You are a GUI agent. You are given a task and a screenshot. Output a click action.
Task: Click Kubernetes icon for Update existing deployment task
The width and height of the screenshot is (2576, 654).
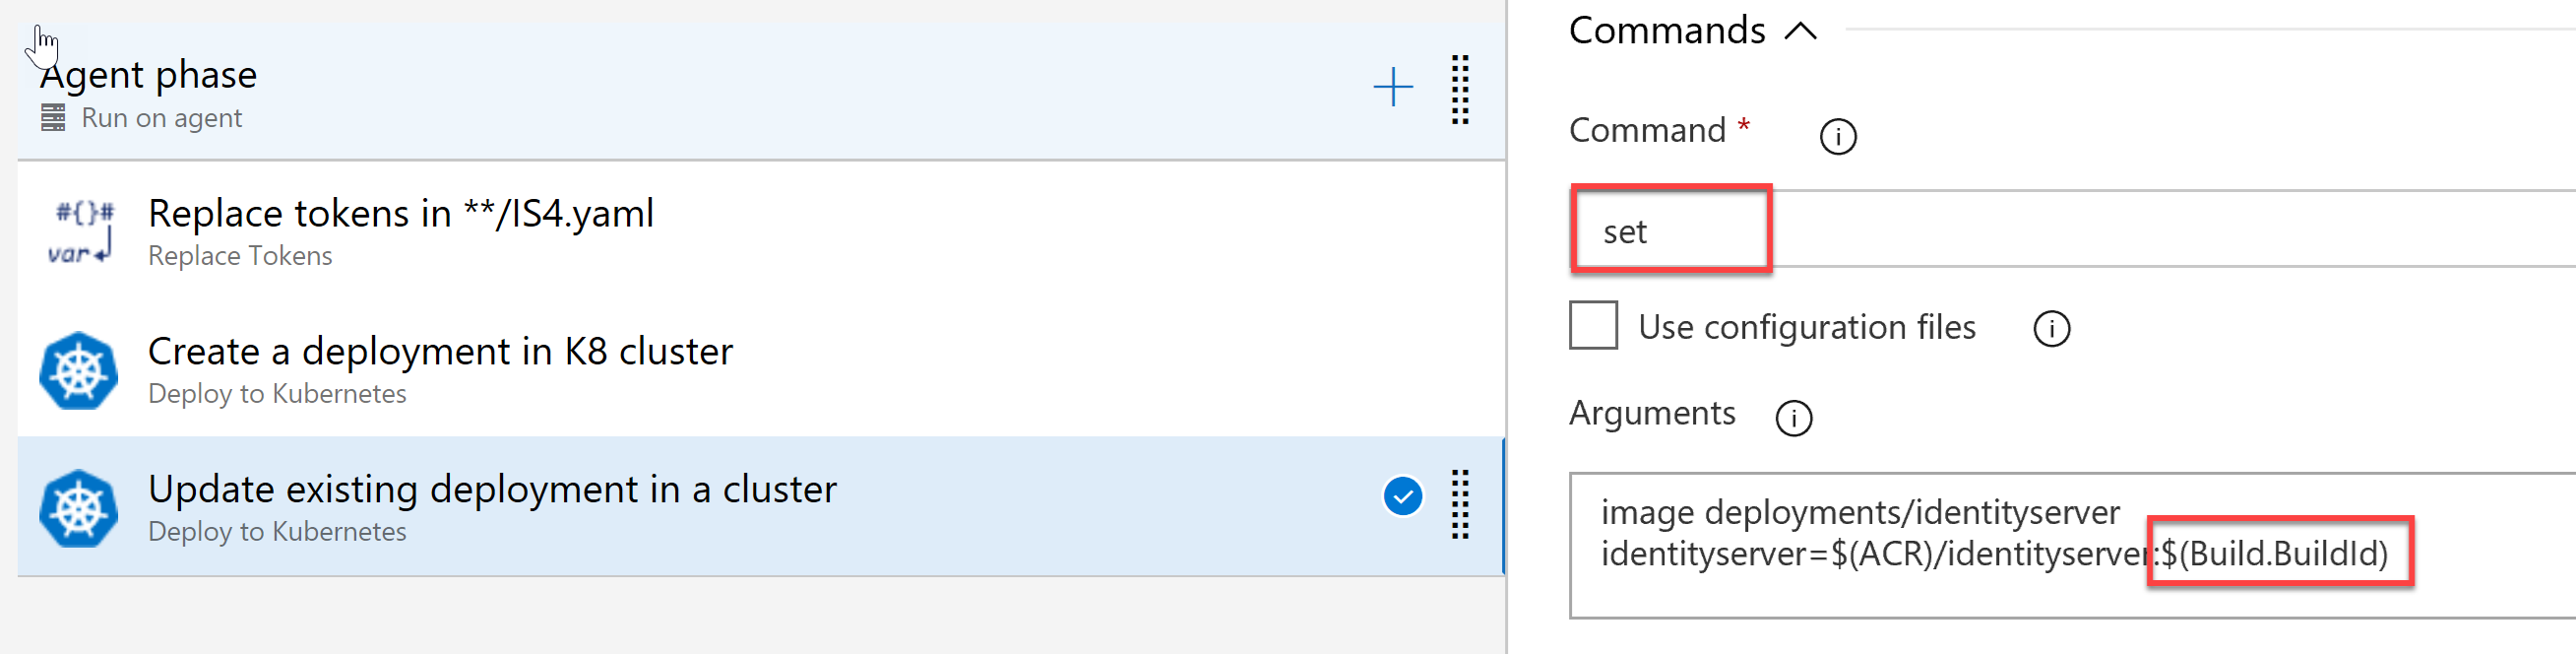click(79, 509)
